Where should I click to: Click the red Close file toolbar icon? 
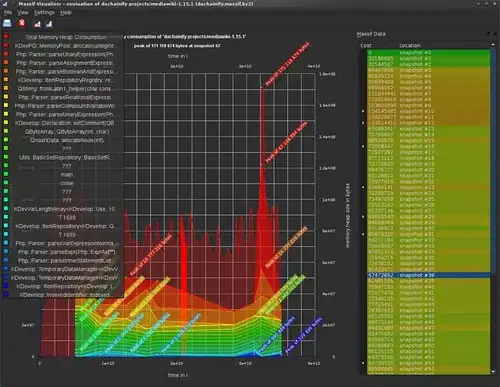tap(22, 23)
